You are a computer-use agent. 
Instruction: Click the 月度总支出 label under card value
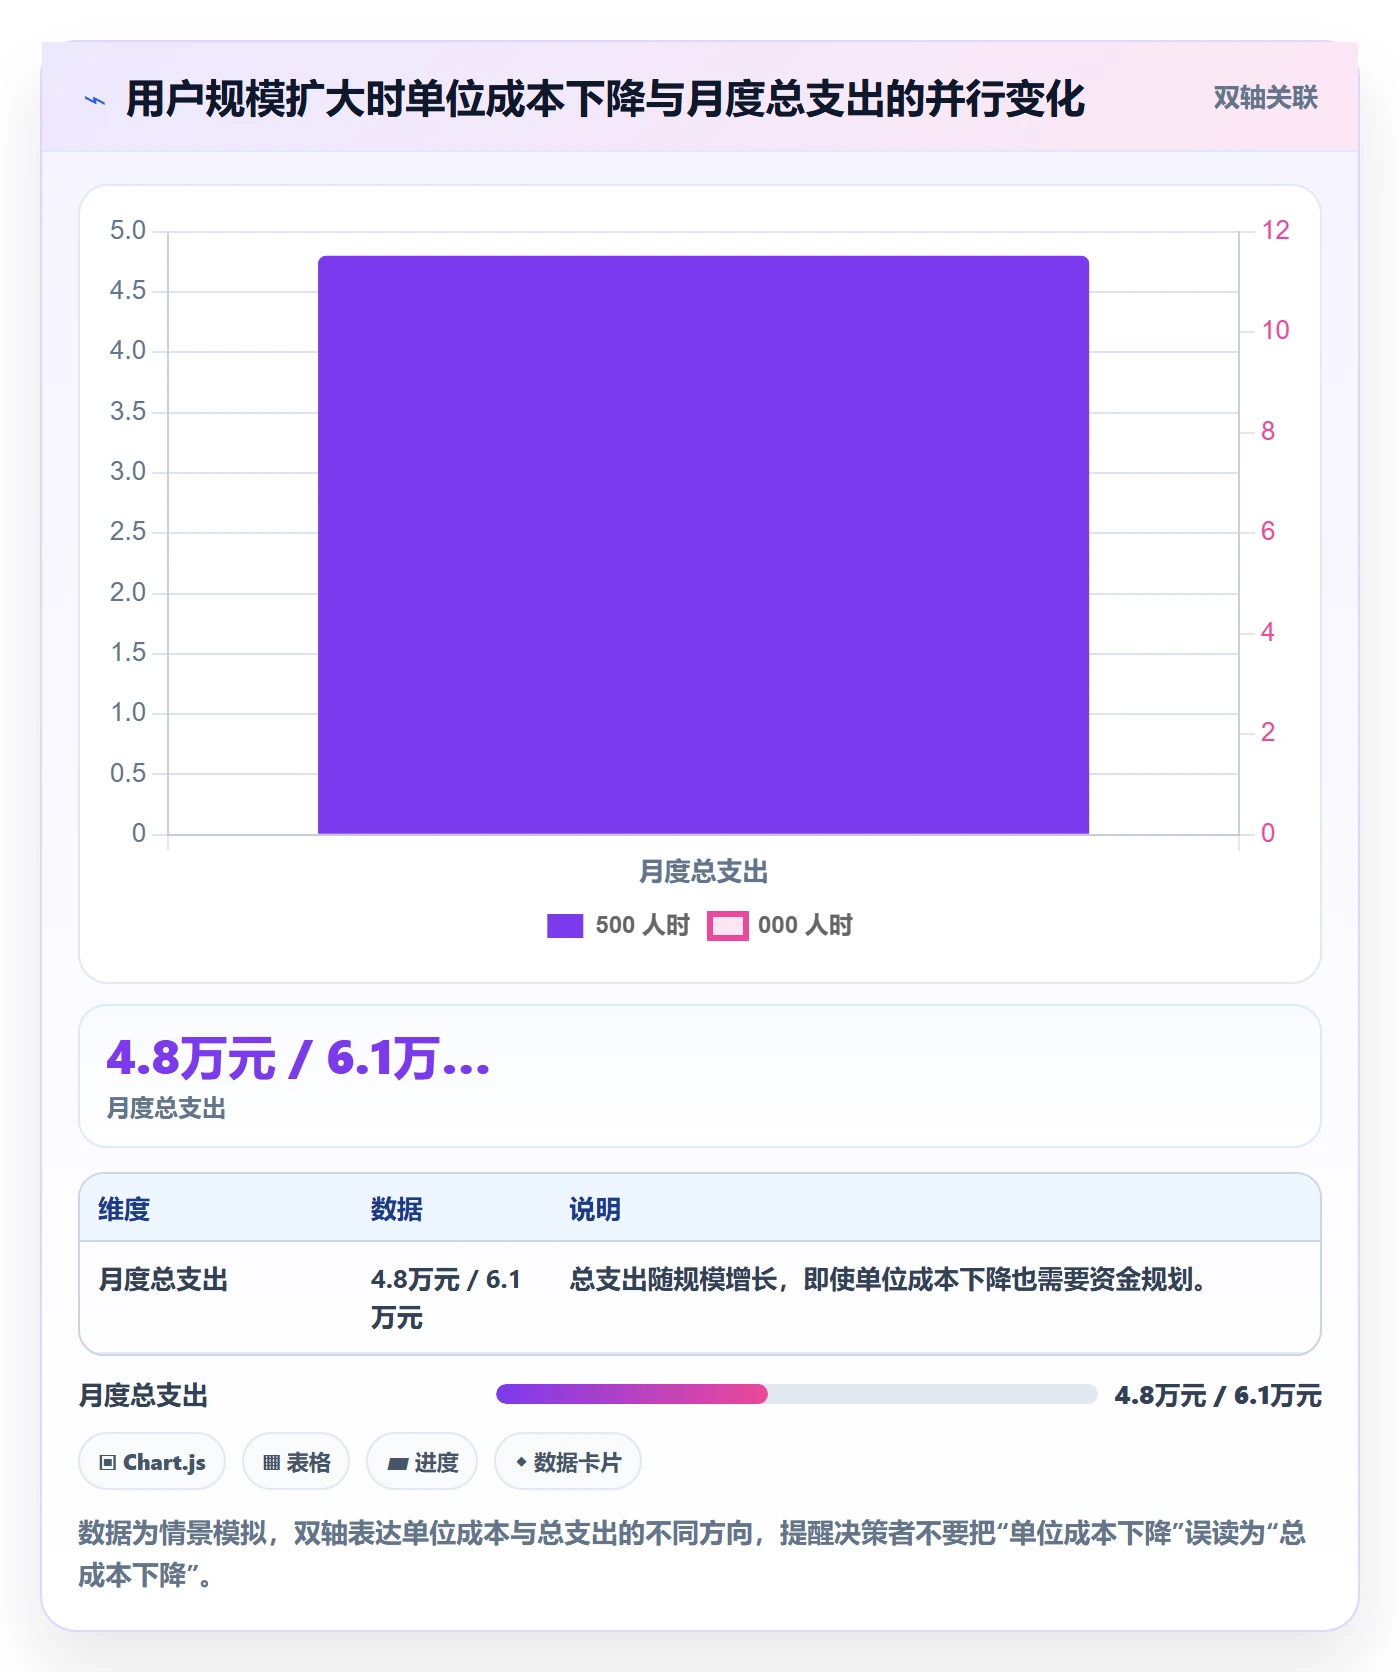(166, 1108)
